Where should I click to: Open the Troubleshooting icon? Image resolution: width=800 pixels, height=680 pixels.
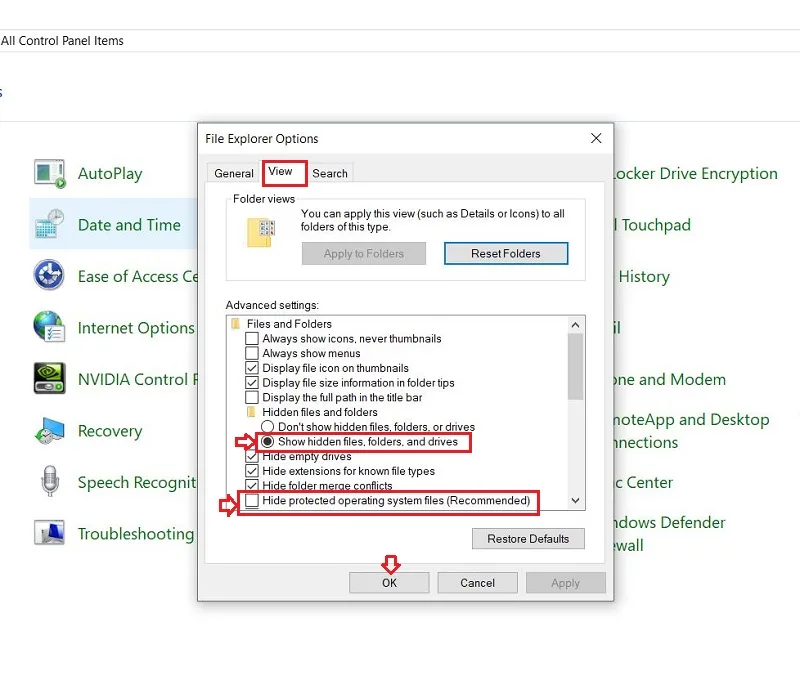[49, 533]
